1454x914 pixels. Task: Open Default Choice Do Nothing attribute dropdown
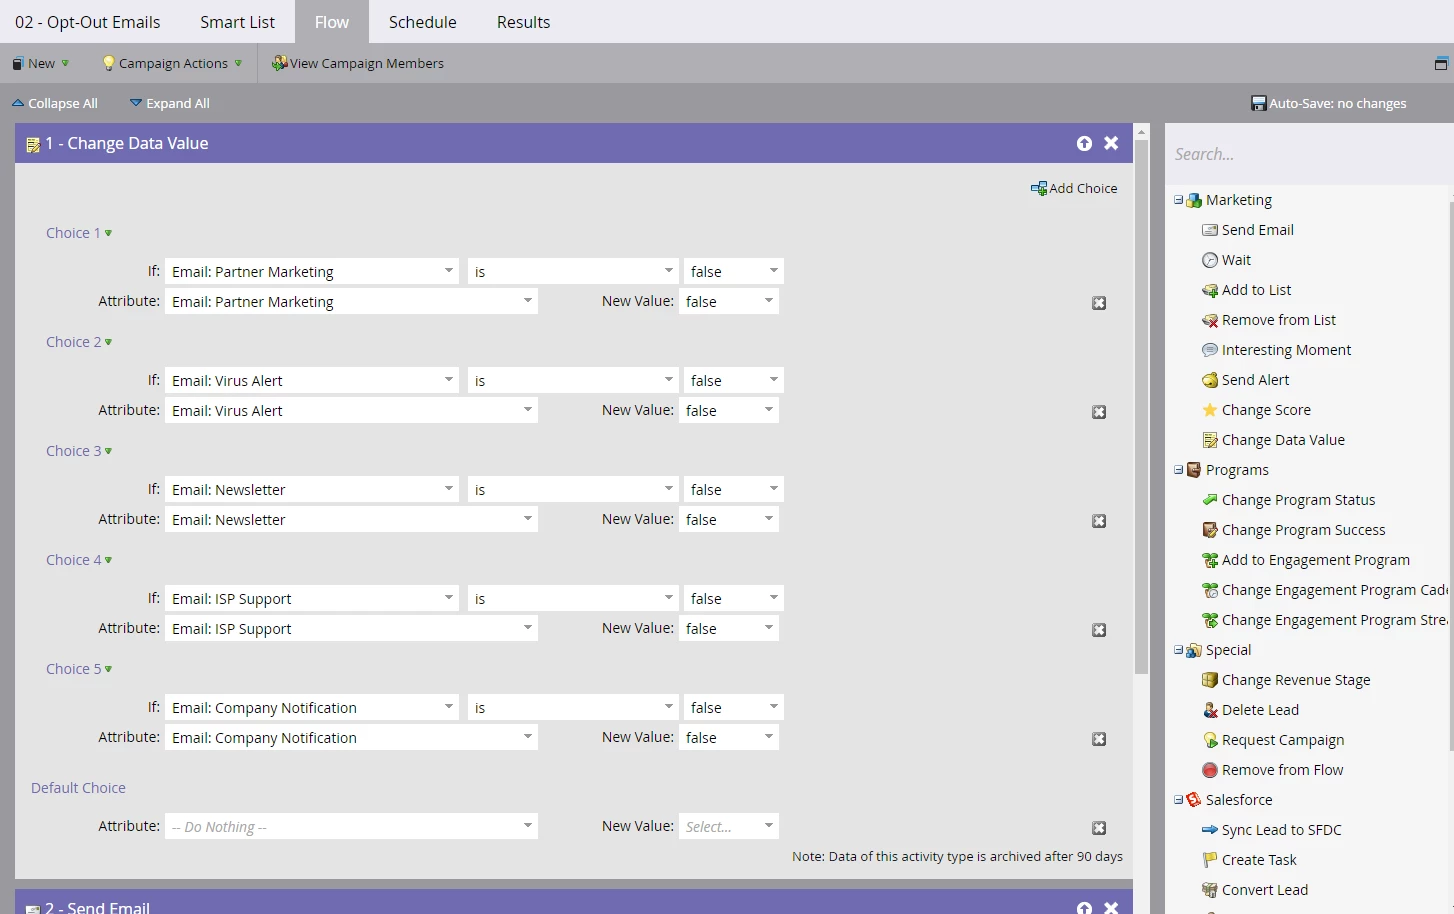[528, 826]
